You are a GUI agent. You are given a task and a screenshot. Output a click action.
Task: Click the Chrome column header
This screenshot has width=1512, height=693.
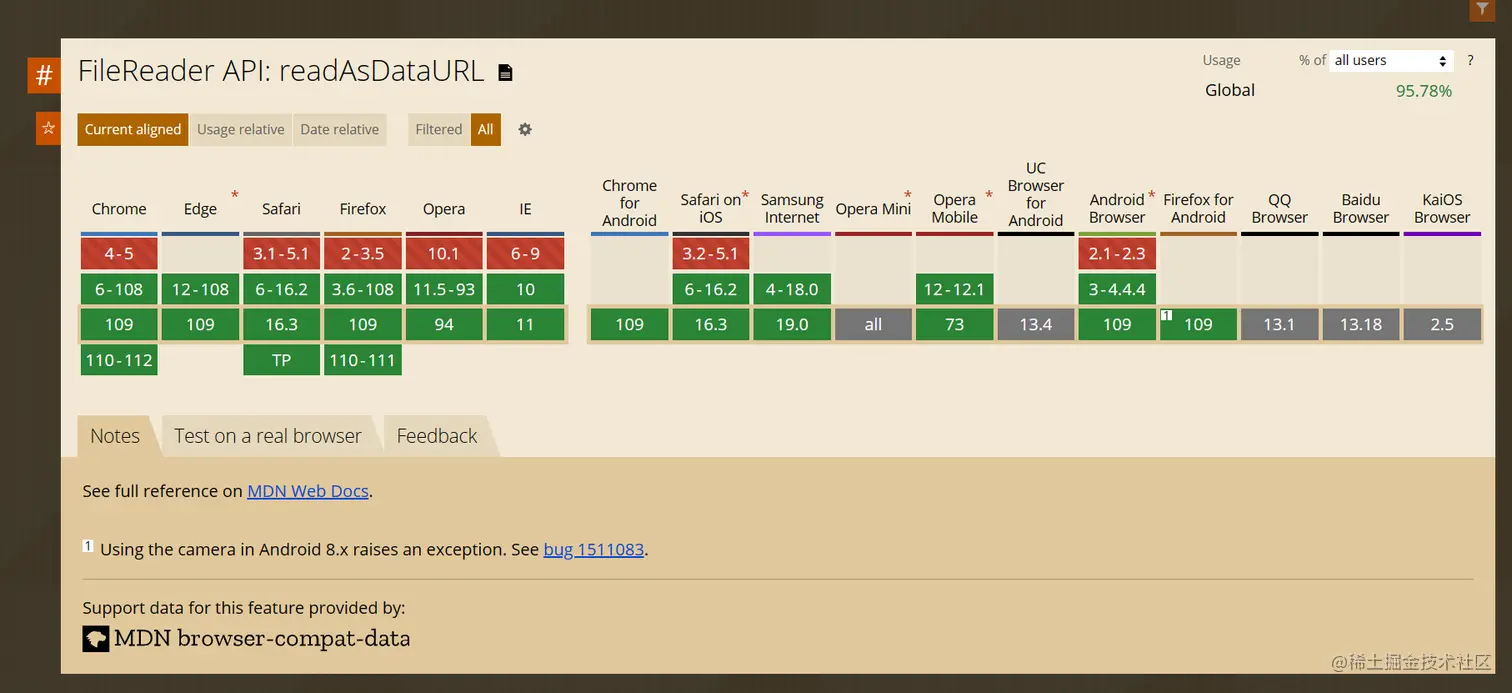tap(119, 209)
